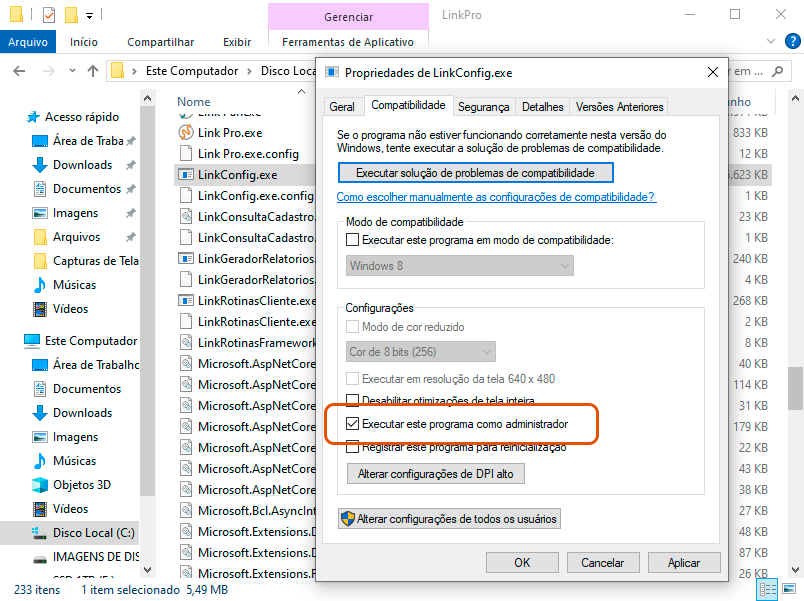The width and height of the screenshot is (804, 601).
Task: Click the Disco Local (C:) drive icon
Action: pos(40,533)
